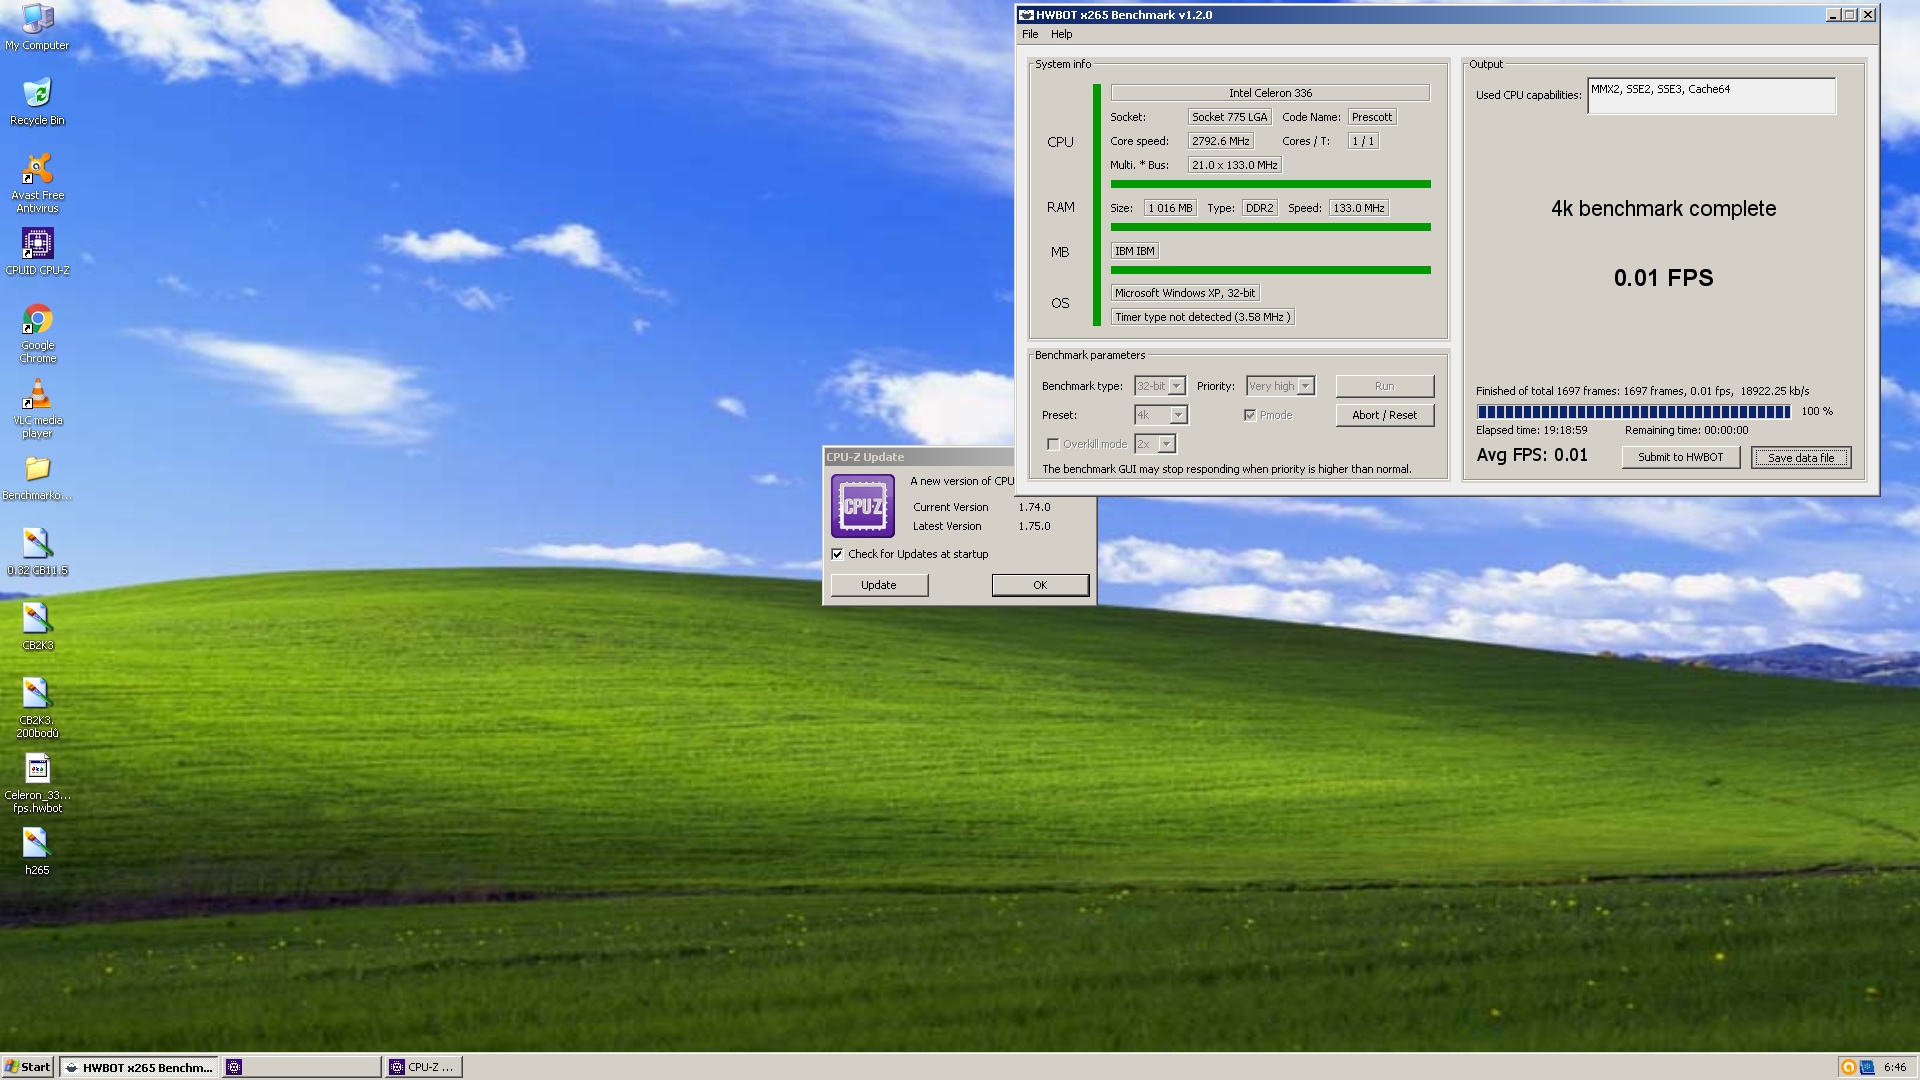The image size is (1920, 1080).
Task: Click the Run button
Action: click(x=1385, y=386)
